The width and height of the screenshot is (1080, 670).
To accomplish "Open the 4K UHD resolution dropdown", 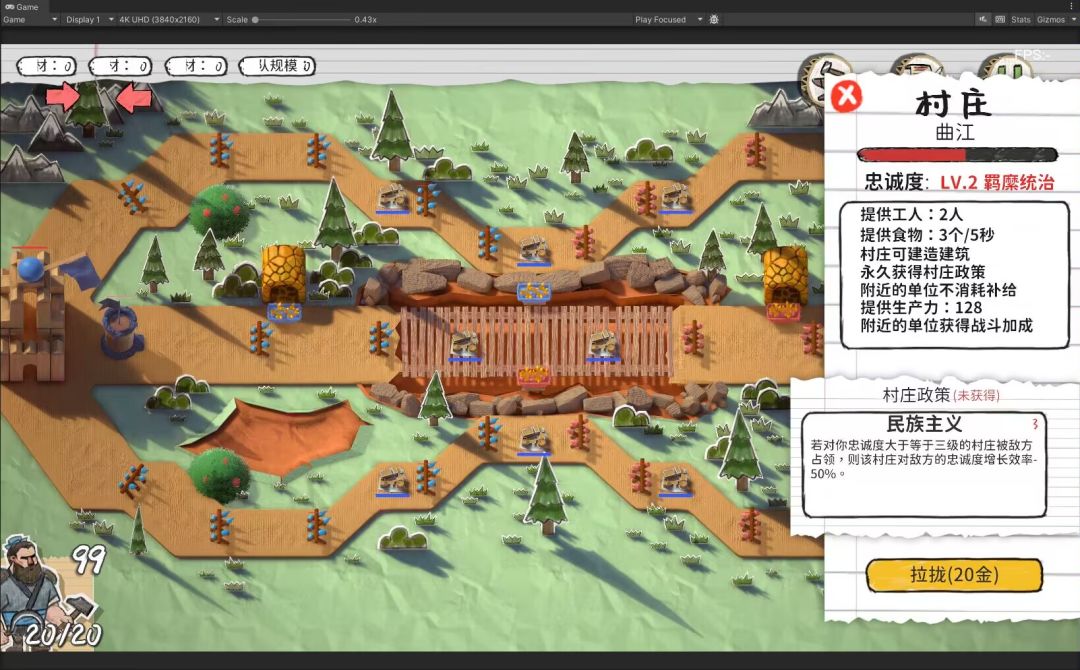I will (169, 19).
